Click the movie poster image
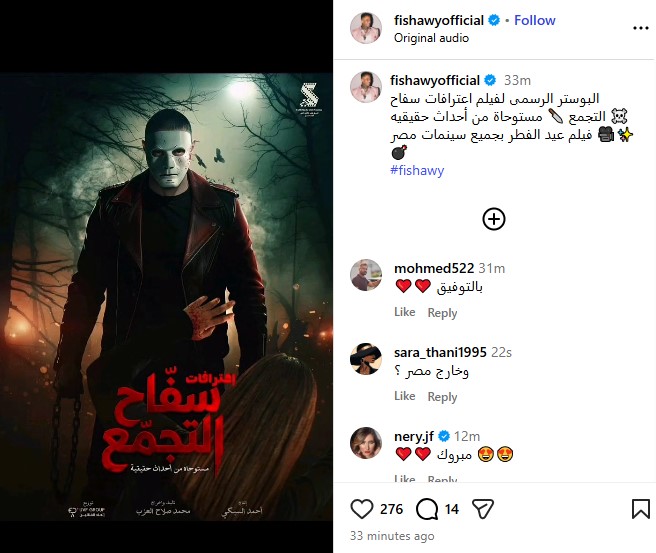Viewport: 656px width, 553px height. [167, 297]
